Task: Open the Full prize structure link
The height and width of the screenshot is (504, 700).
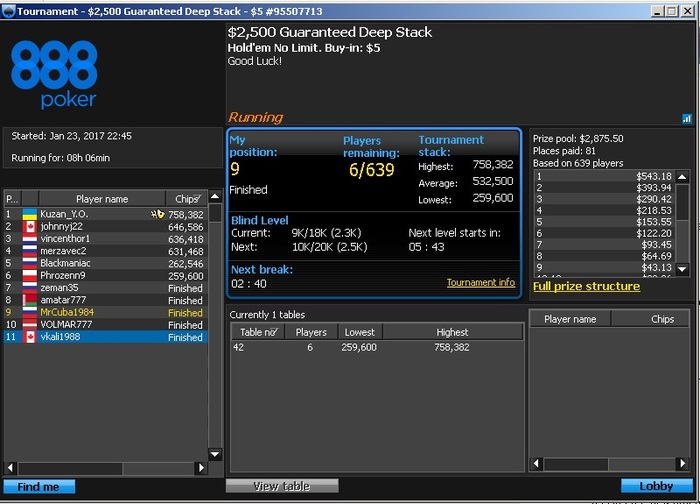Action: (x=587, y=286)
